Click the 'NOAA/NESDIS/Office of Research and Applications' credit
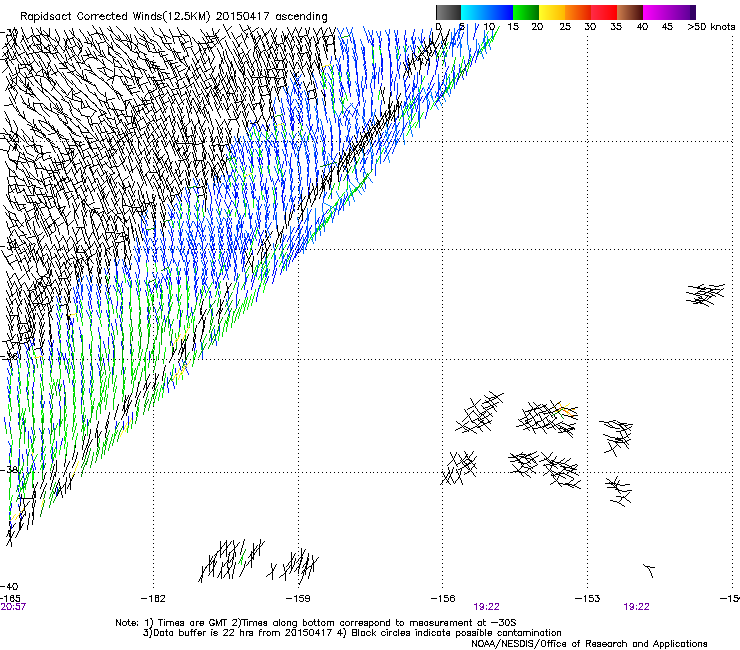The height and width of the screenshot is (650, 740). coord(589,644)
